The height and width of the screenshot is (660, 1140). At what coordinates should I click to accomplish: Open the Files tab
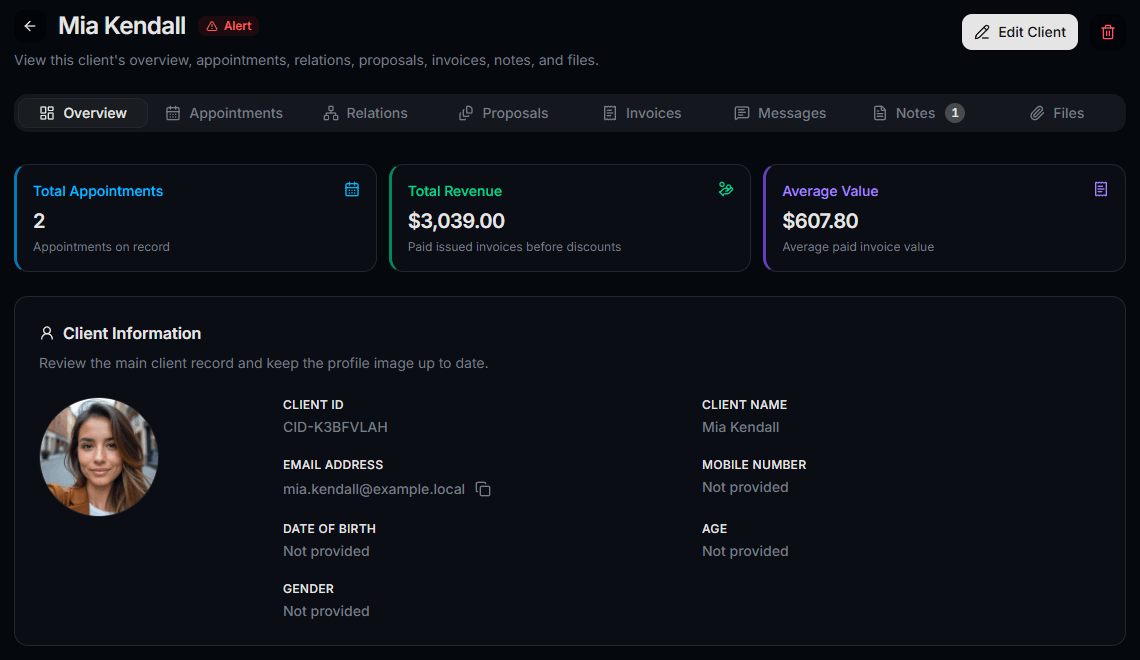[1056, 113]
